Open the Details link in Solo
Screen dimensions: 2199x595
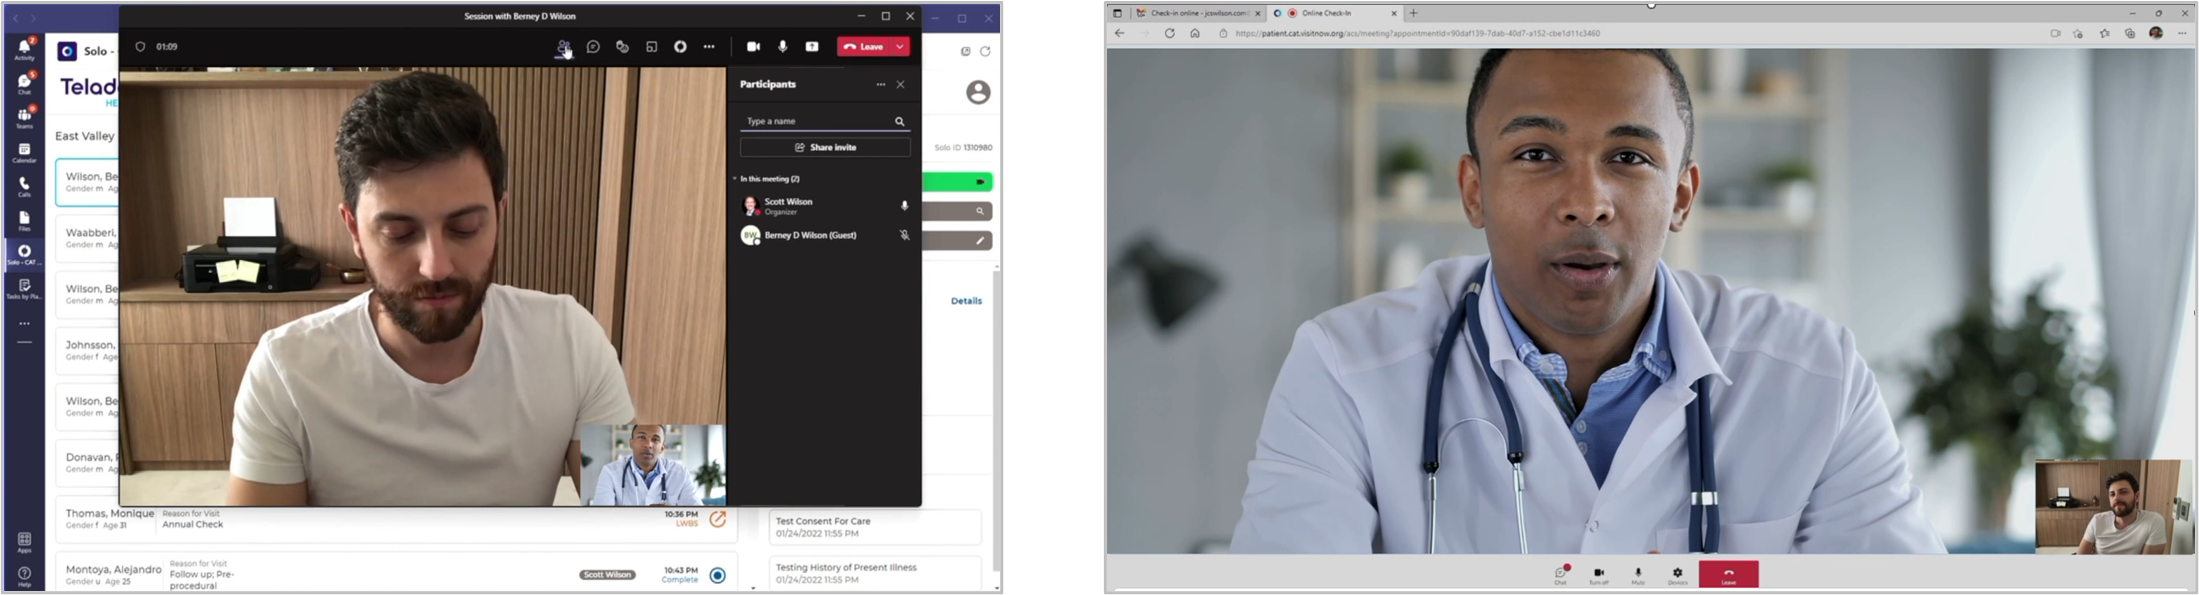[966, 301]
